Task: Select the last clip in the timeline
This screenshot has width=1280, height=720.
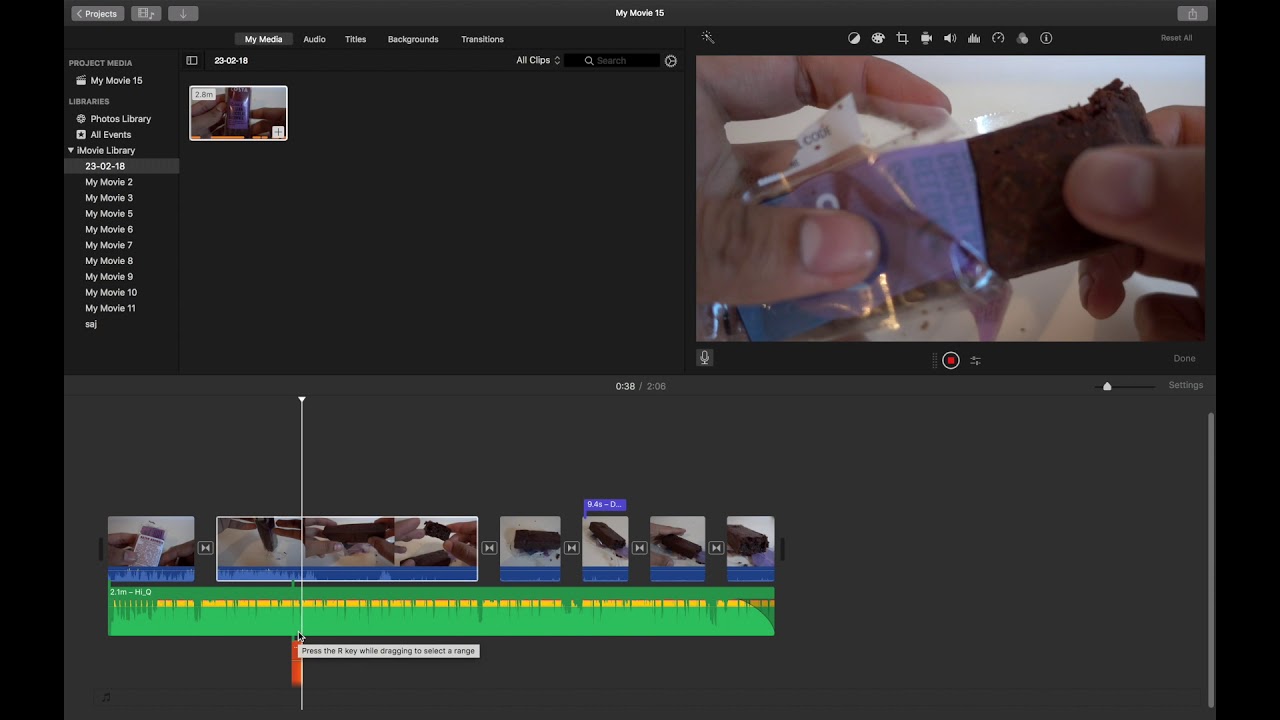Action: tap(750, 548)
